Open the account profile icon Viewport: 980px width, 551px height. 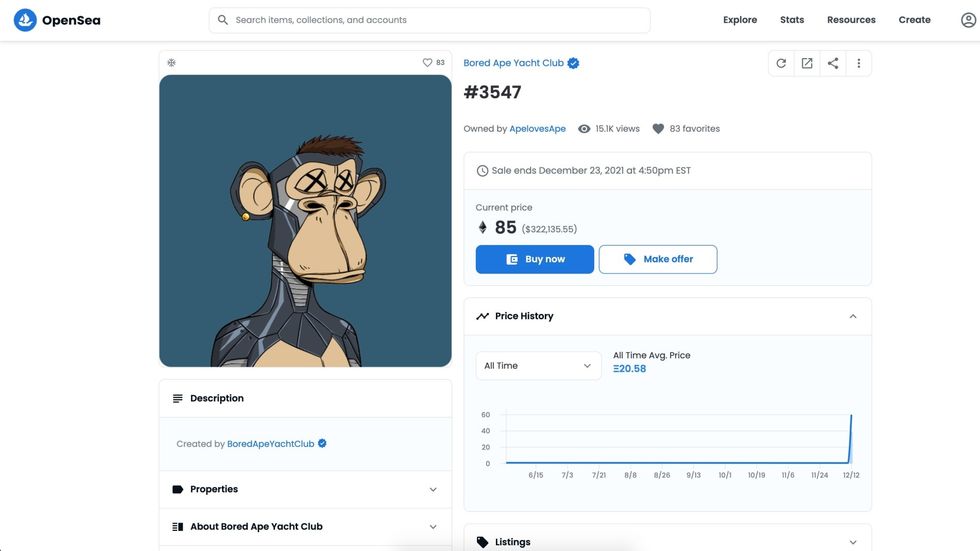pos(968,20)
